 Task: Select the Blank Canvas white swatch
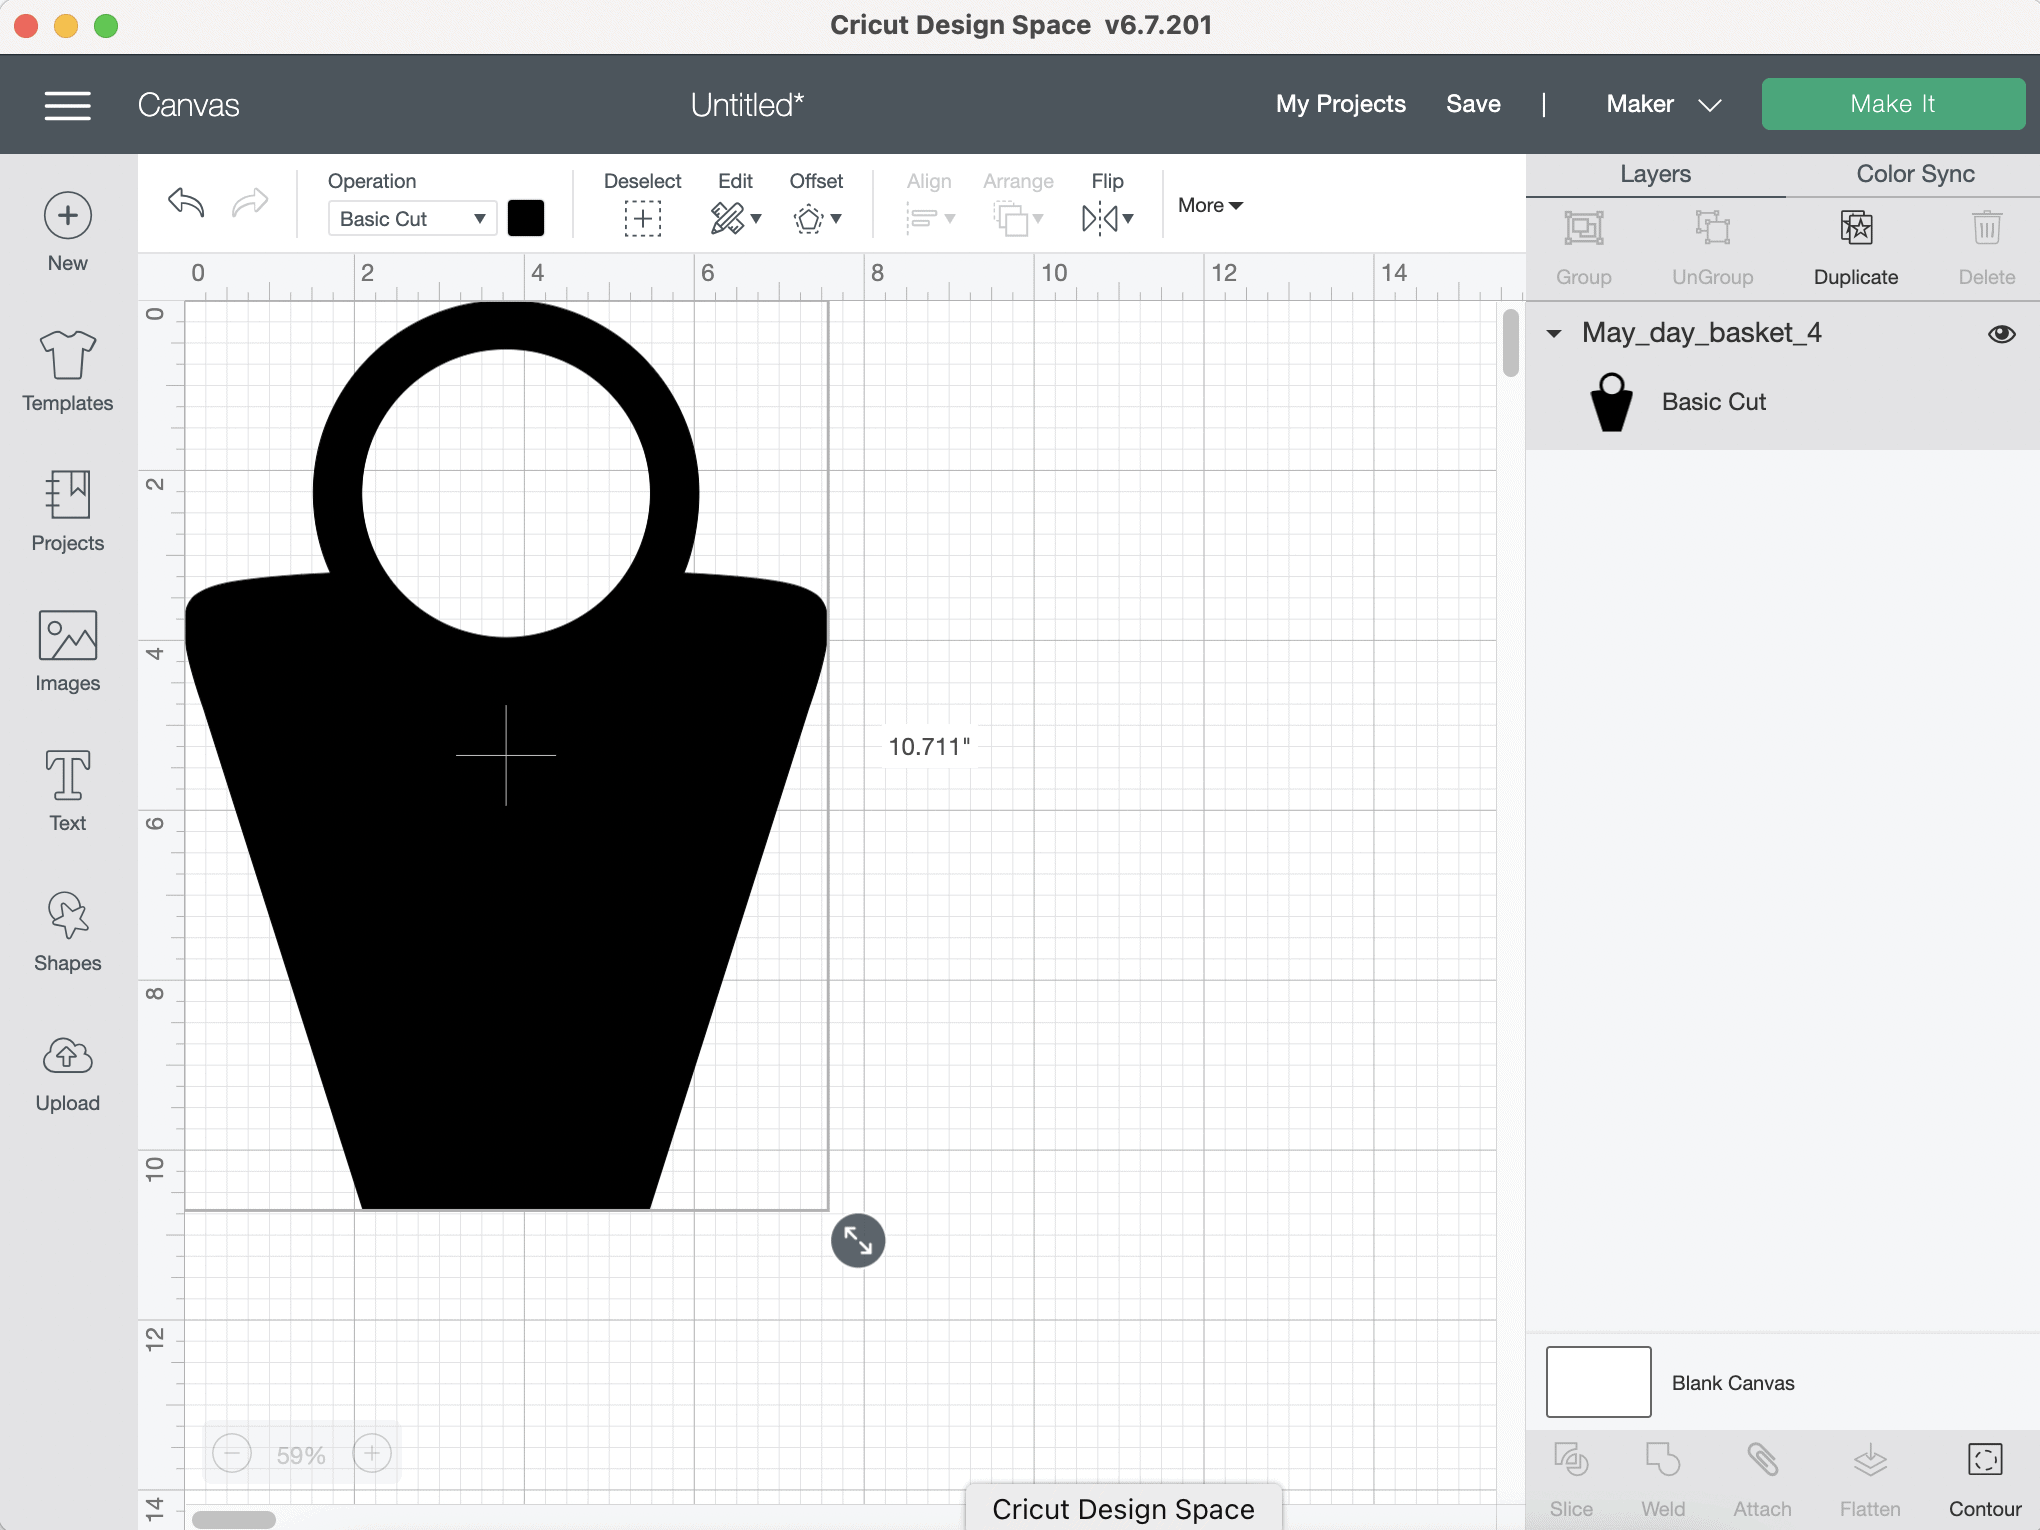[x=1598, y=1382]
